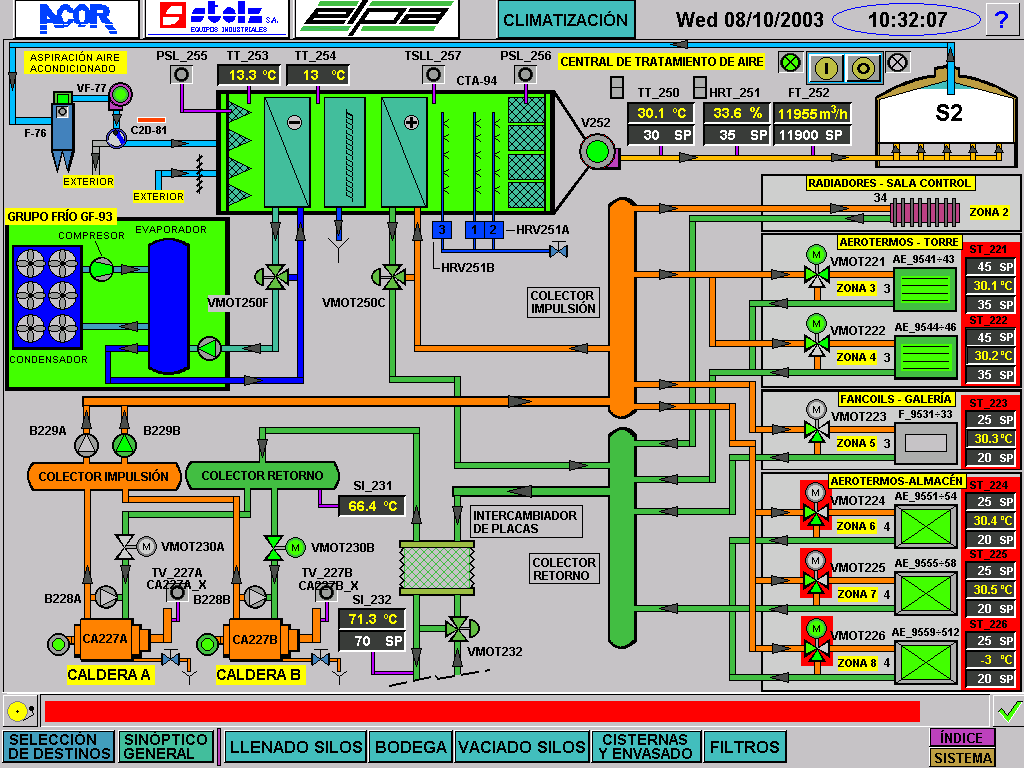The image size is (1024, 768).
Task: Toggle the PSL_255 pressure switch indicator
Action: 182,75
